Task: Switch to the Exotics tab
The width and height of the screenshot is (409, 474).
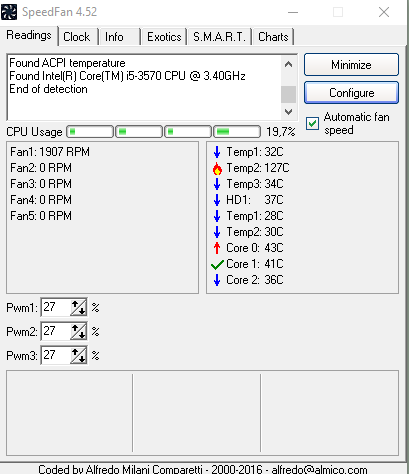Action: coord(164,37)
